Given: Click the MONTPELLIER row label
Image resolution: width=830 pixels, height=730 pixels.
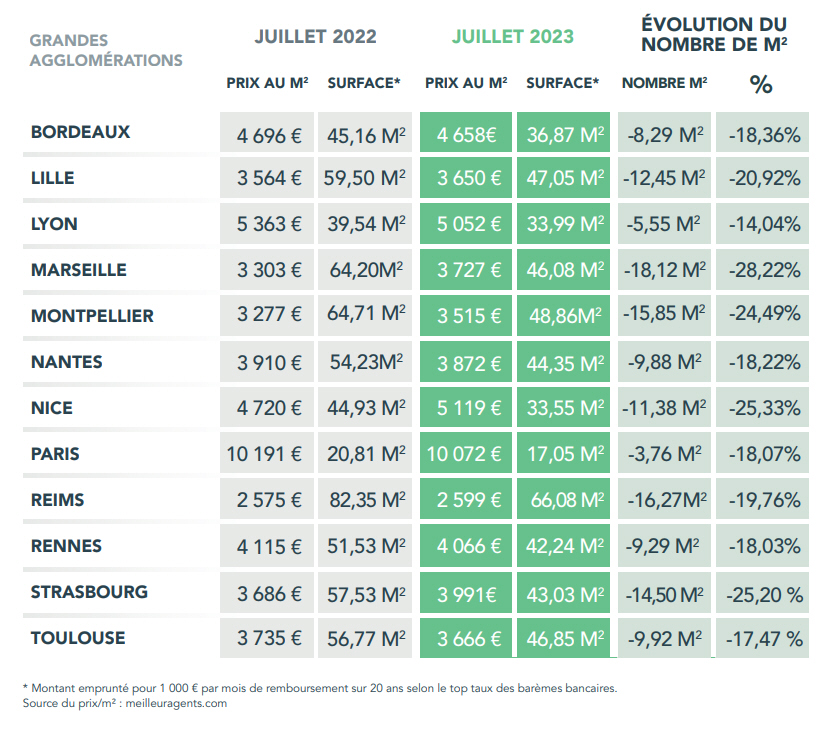Looking at the screenshot, I should (92, 316).
